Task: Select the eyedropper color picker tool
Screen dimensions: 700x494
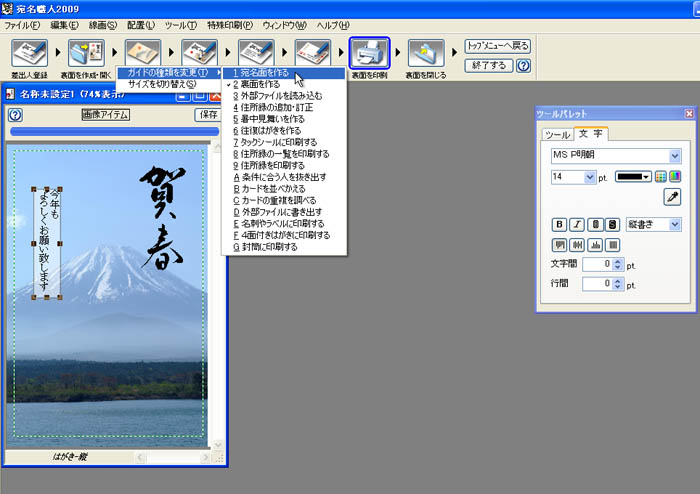Action: pos(672,197)
